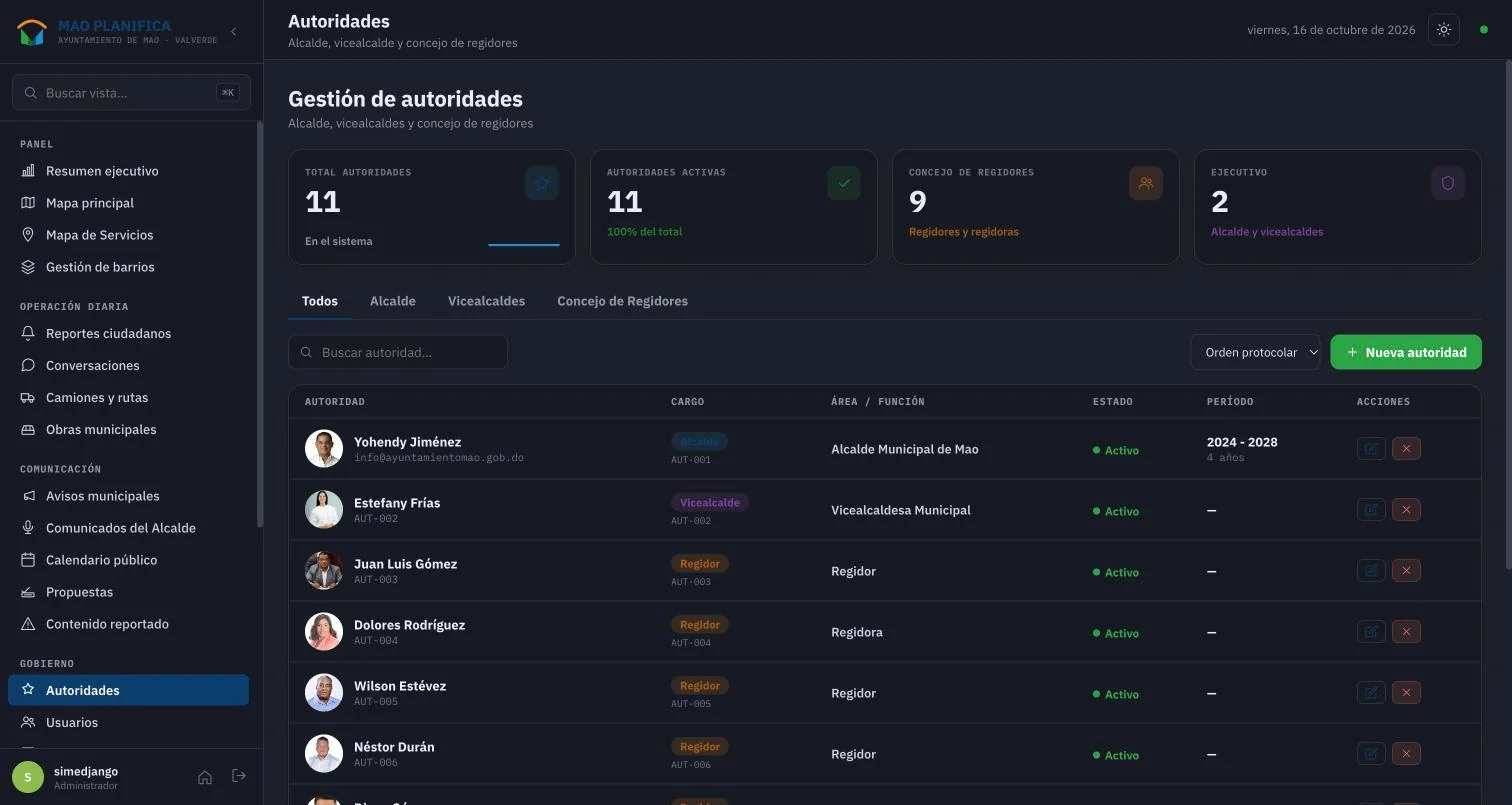Open Contenido reportado
1512x805 pixels.
[x=128, y=624]
